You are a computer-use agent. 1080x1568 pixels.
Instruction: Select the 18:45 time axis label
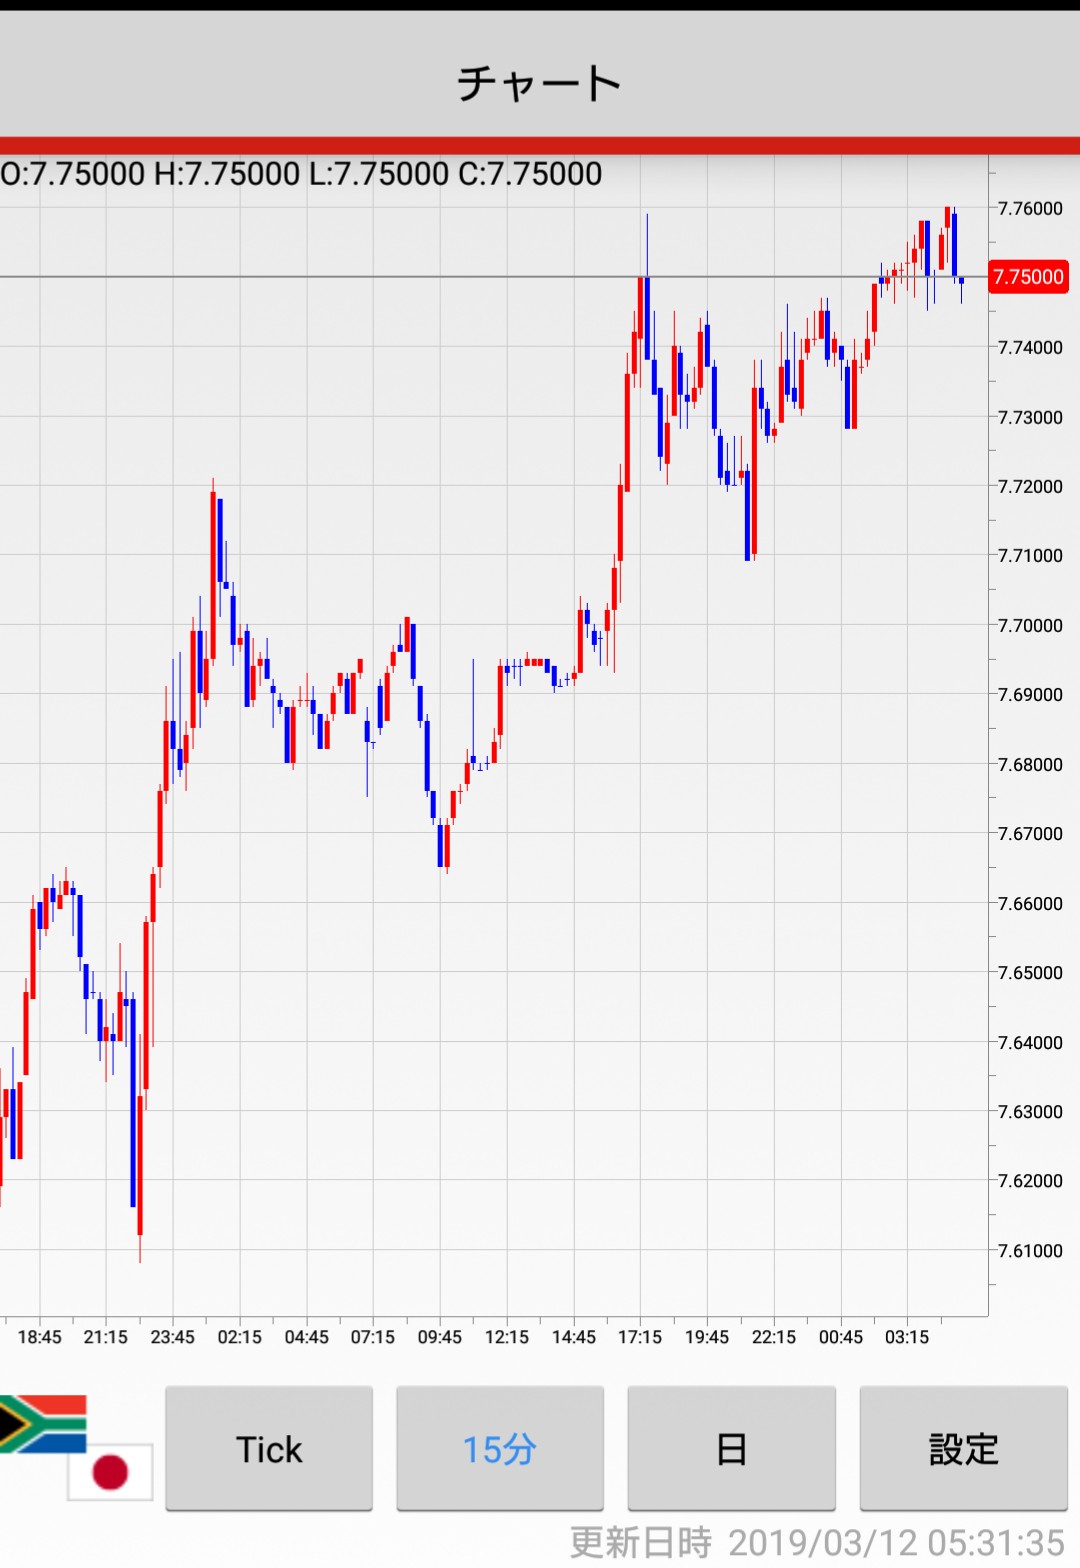(40, 1337)
